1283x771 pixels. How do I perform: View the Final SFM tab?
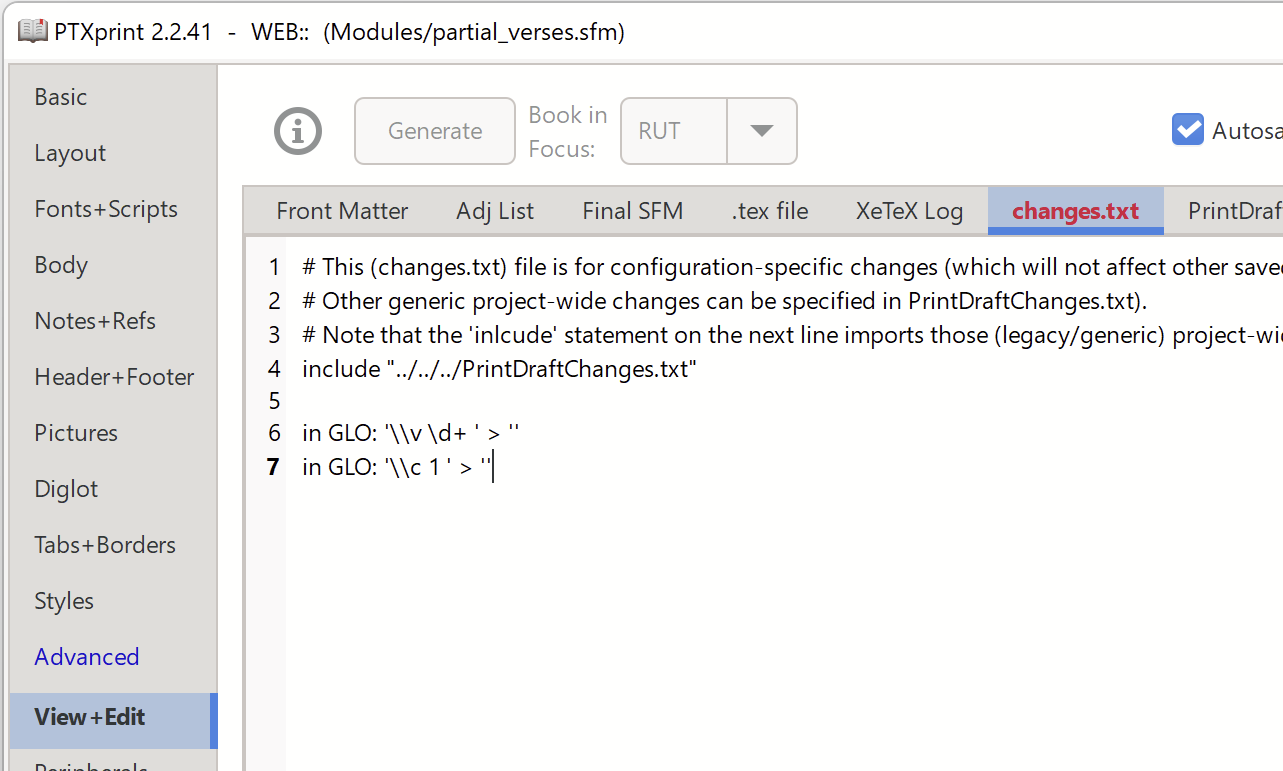(x=632, y=211)
